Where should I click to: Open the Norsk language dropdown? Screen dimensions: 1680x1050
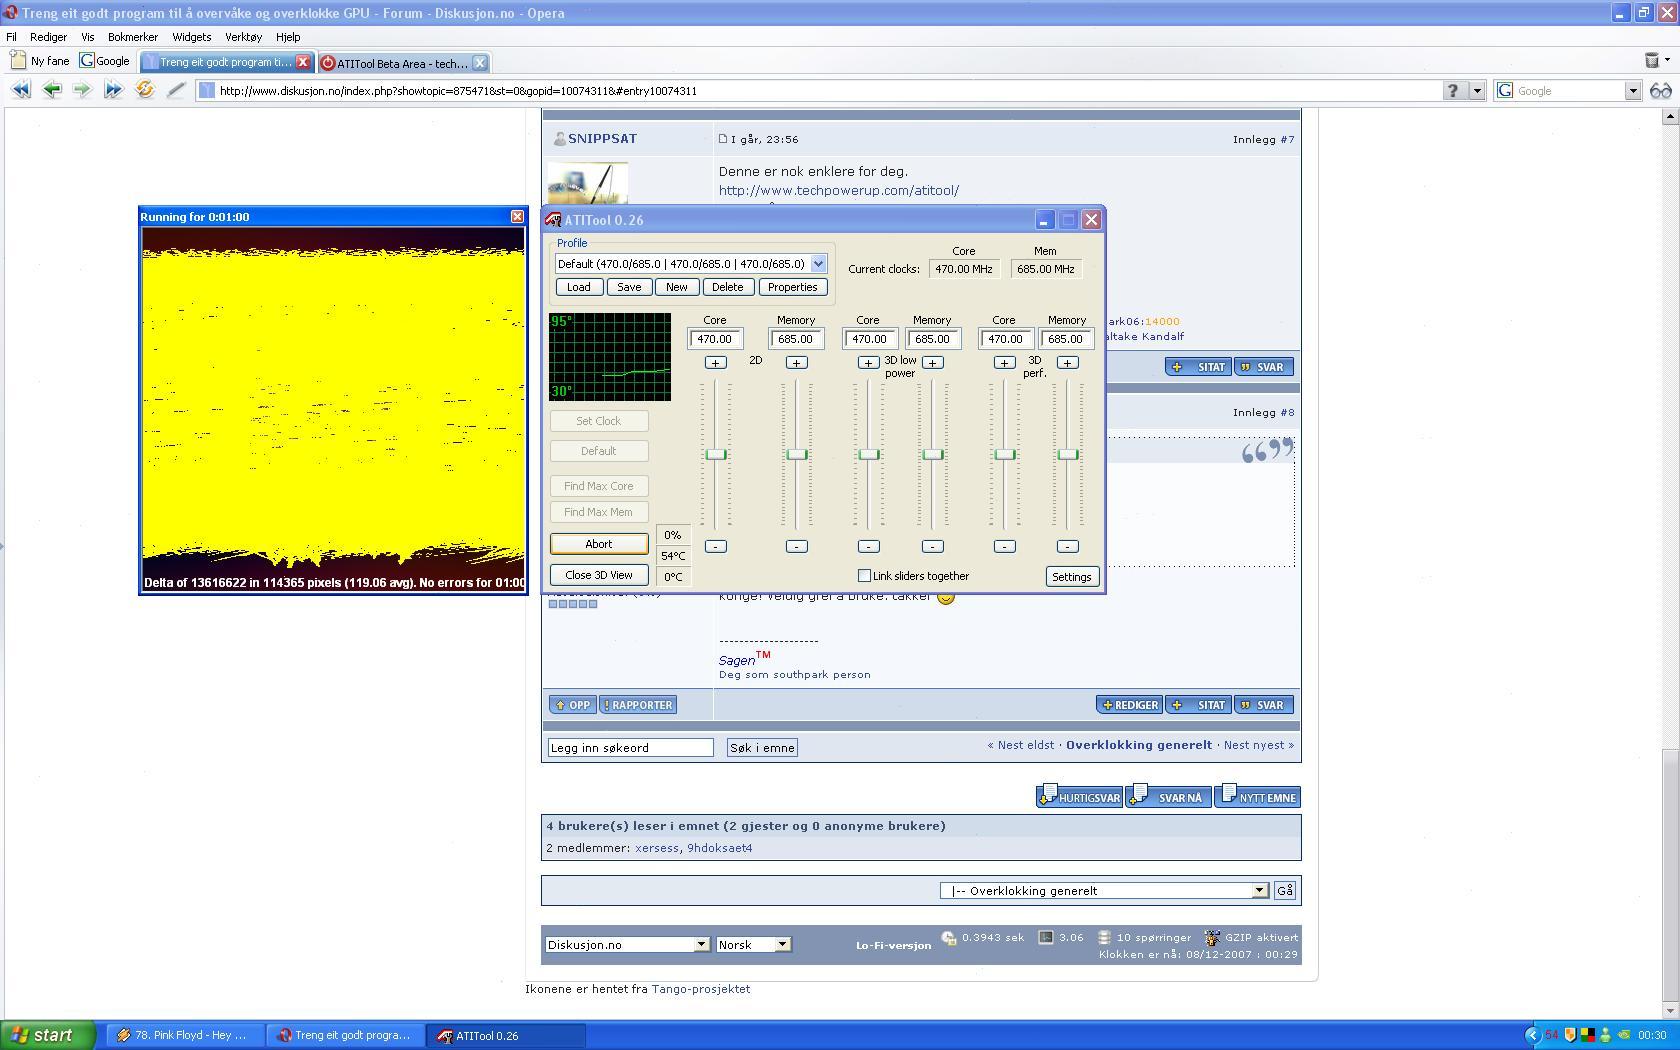click(x=782, y=944)
